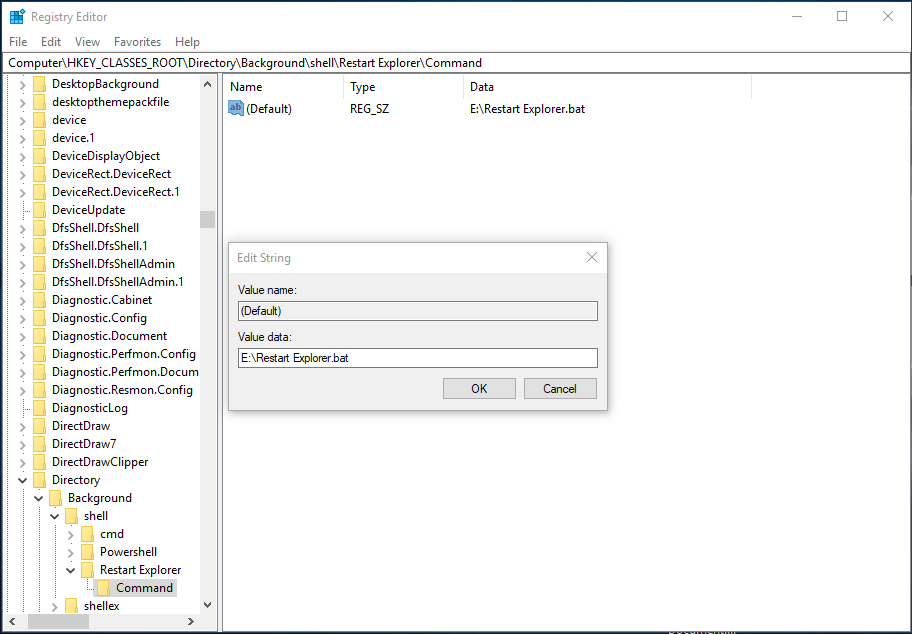Select the DeviceRect.DeviceRect.1 key
This screenshot has width=912, height=634.
click(116, 192)
